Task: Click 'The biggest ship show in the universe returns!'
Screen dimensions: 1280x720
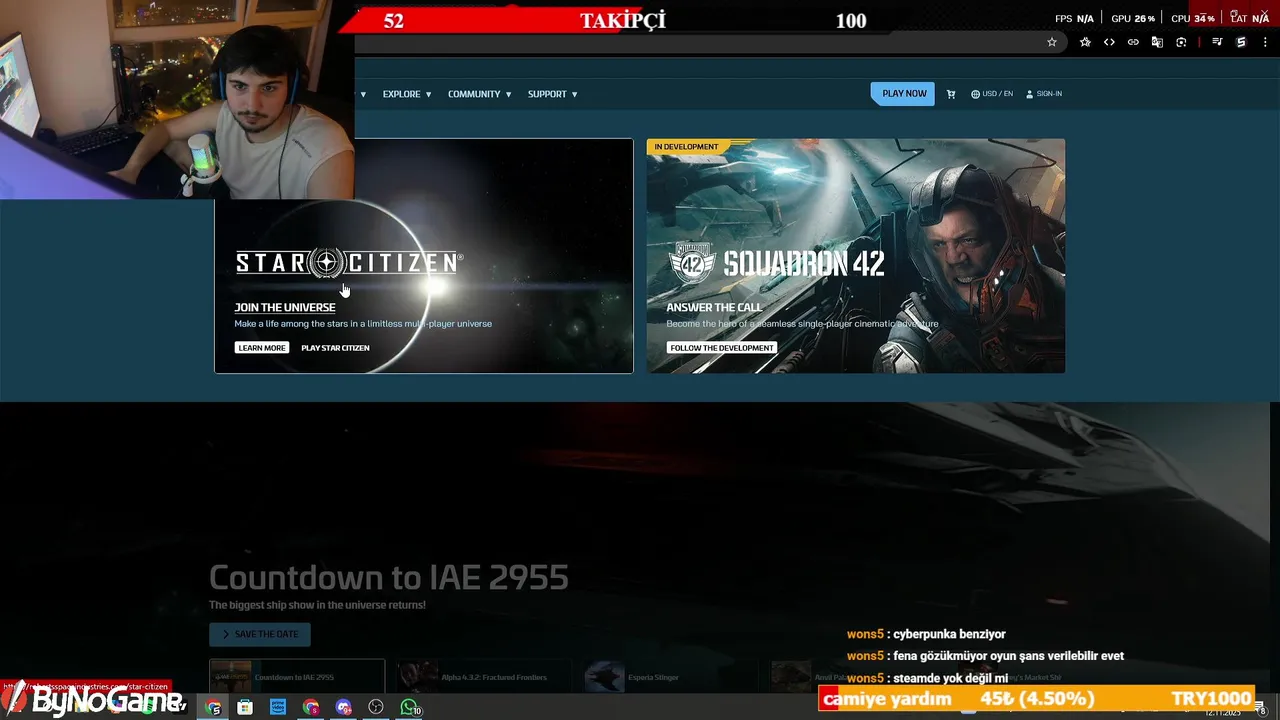Action: coord(317,605)
